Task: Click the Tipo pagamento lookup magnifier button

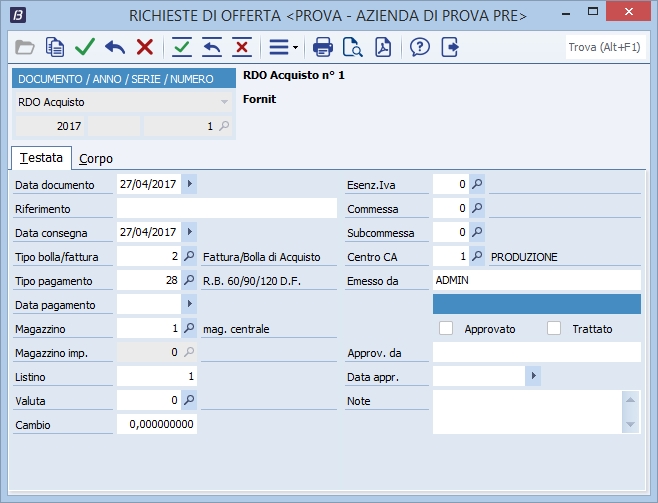Action: (x=190, y=280)
